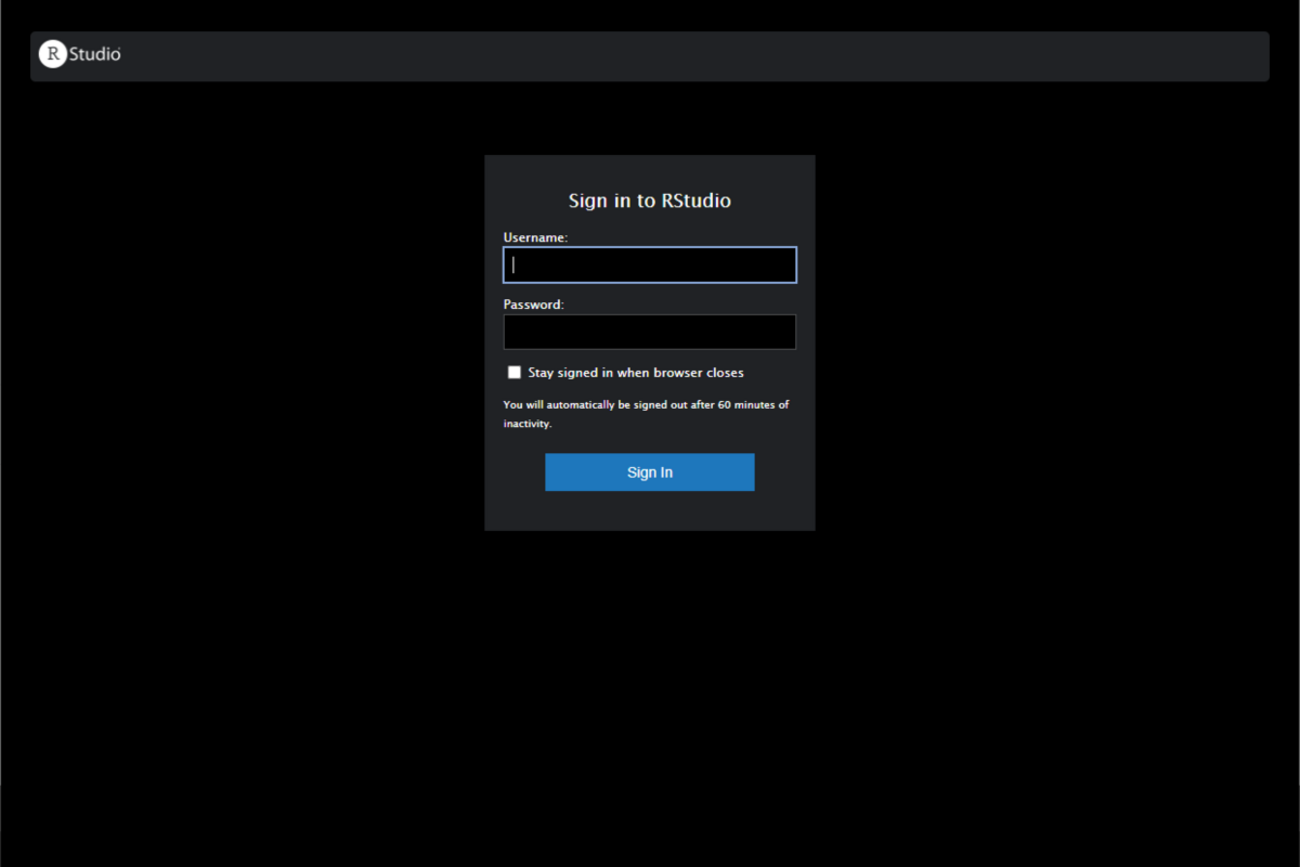
Task: Focus the Username input field
Action: point(650,265)
